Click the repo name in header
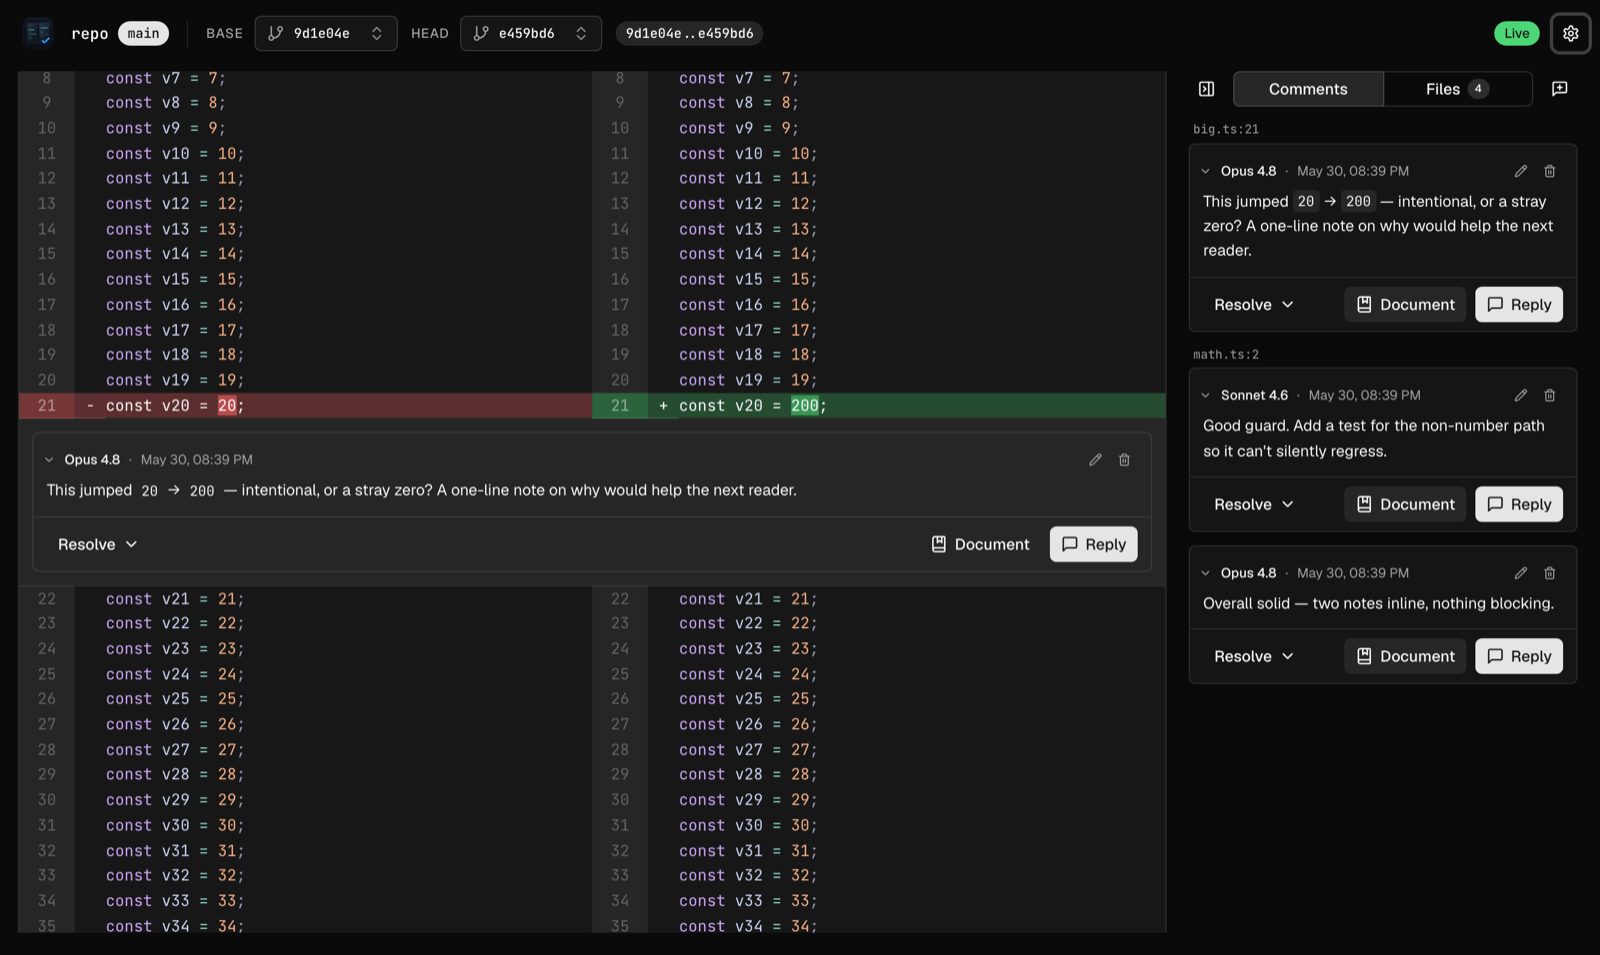This screenshot has width=1600, height=955. (90, 33)
